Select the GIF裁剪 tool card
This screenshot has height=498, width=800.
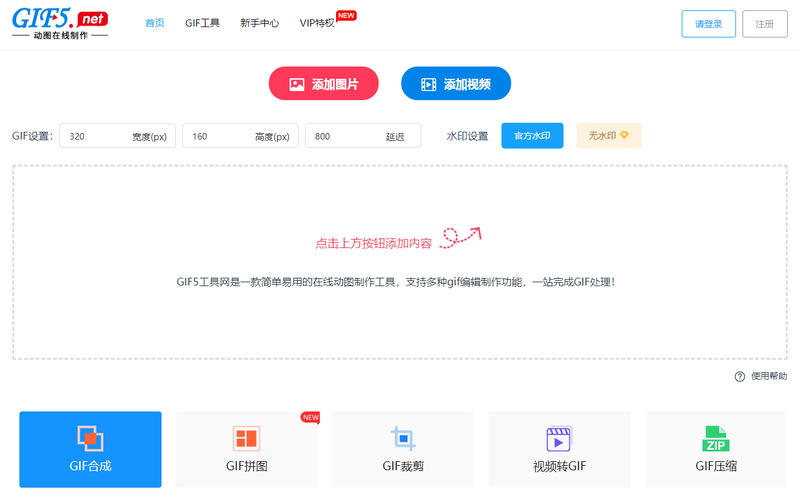click(x=403, y=450)
